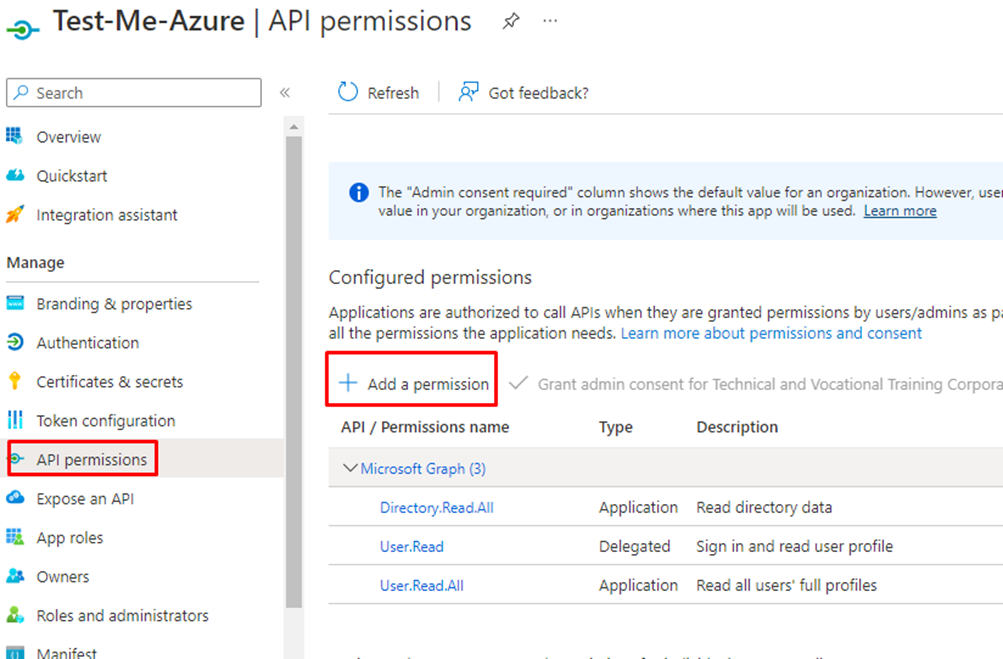Screen dimensions: 1003x659
Task: Click into the sidebar Search field
Action: [x=134, y=93]
